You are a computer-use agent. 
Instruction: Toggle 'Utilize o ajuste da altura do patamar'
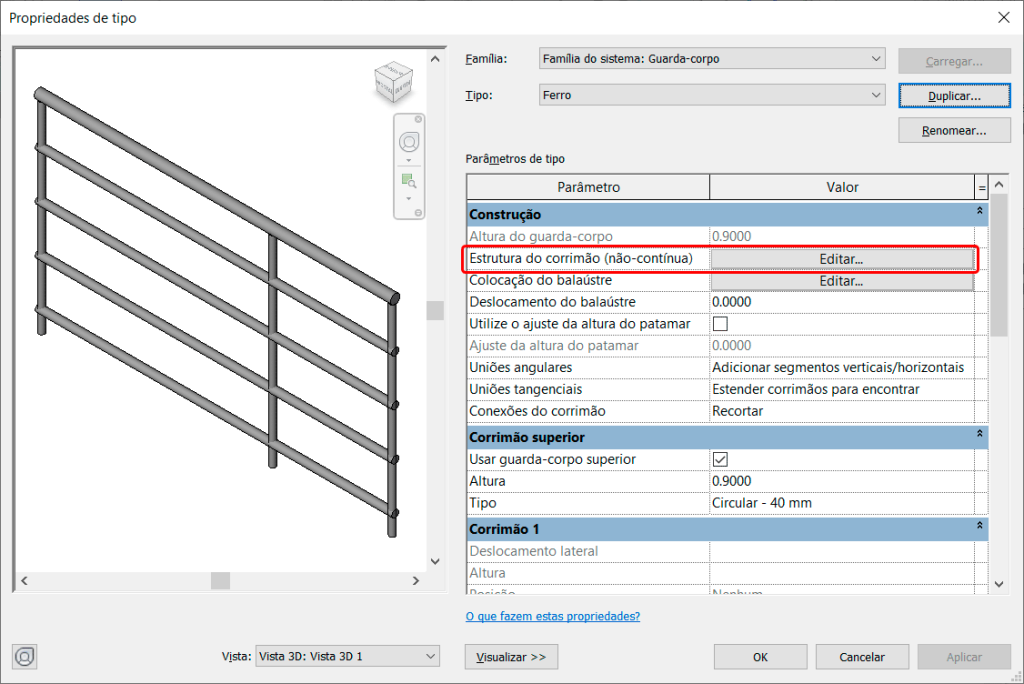720,324
